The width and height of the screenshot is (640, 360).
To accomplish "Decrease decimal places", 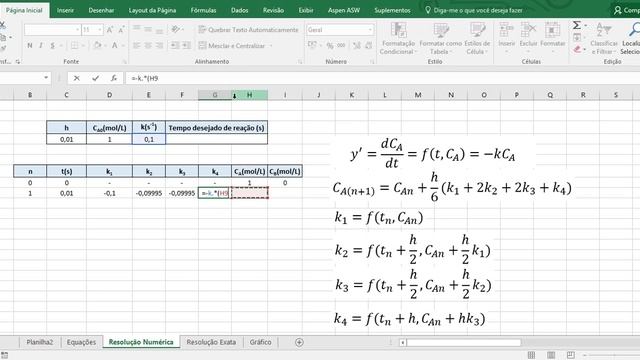I will (x=369, y=46).
